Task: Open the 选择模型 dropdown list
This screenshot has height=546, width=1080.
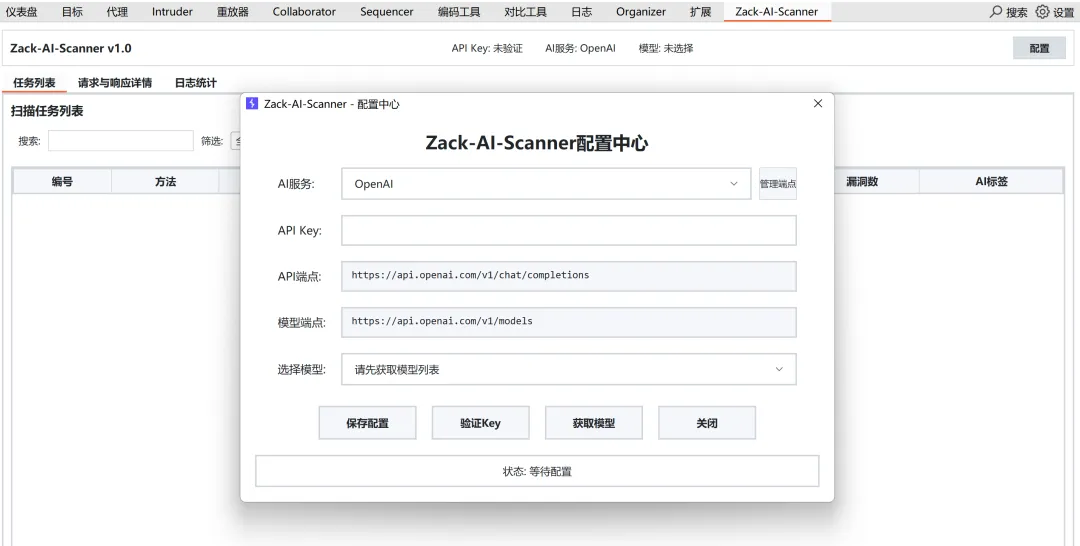Action: click(x=568, y=369)
